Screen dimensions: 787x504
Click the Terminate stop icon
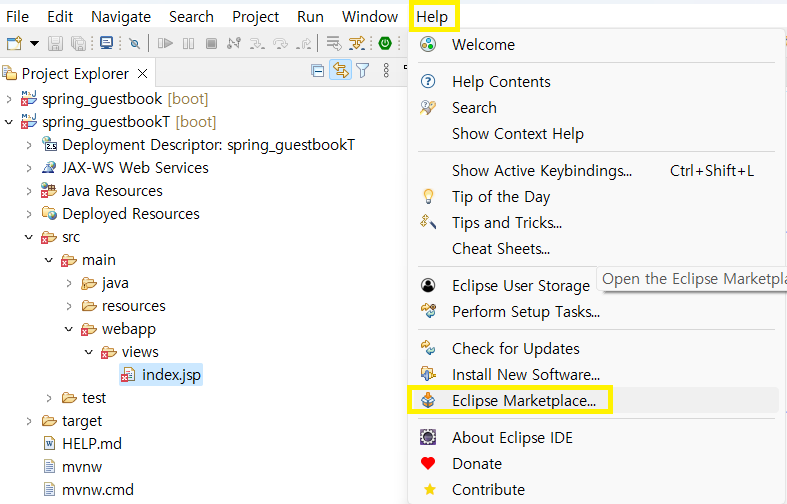pos(211,43)
